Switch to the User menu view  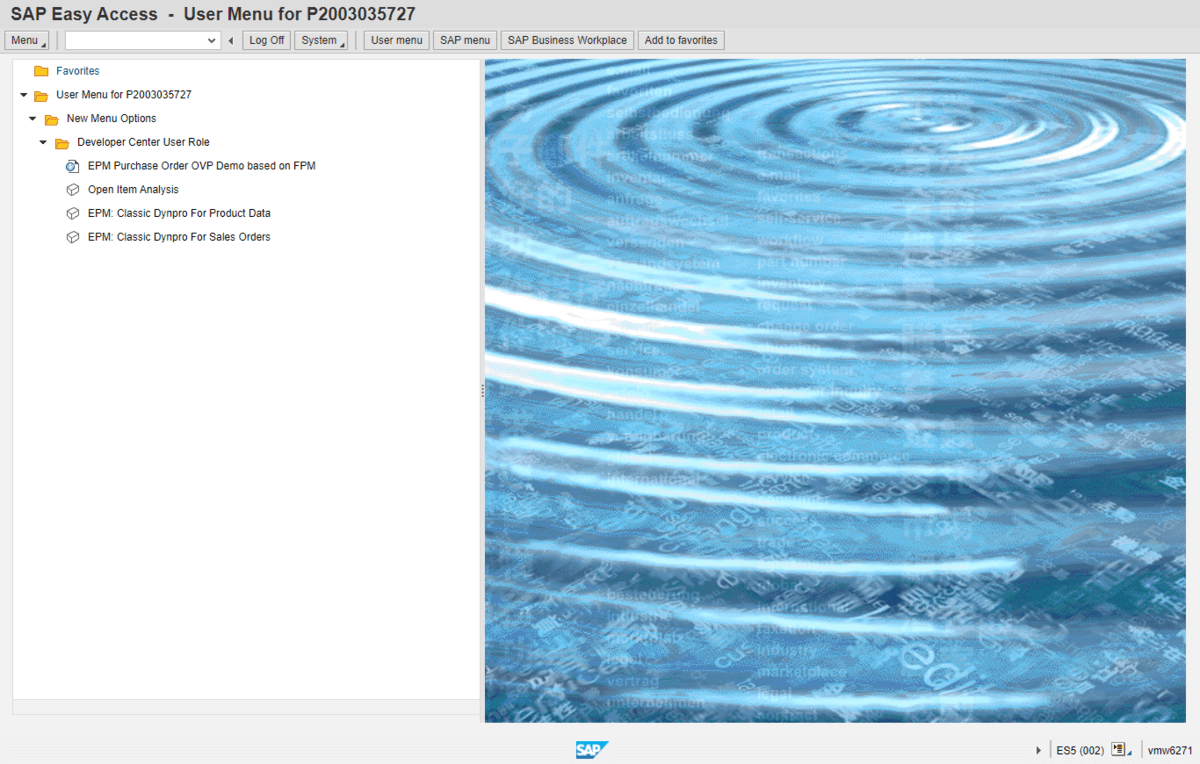click(397, 41)
